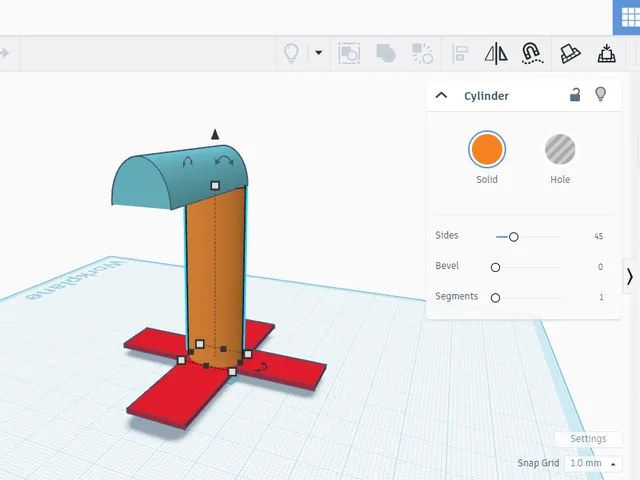The height and width of the screenshot is (480, 640).
Task: Open the 3D design grid view button
Action: 629,17
